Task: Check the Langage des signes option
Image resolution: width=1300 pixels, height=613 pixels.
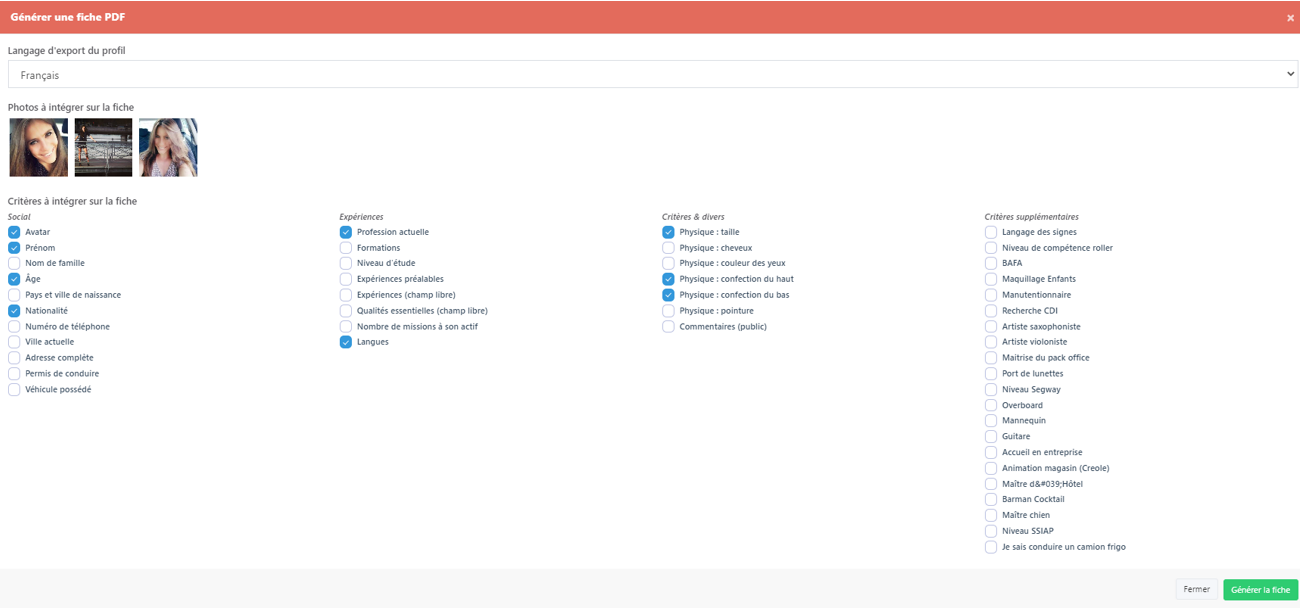Action: 991,232
